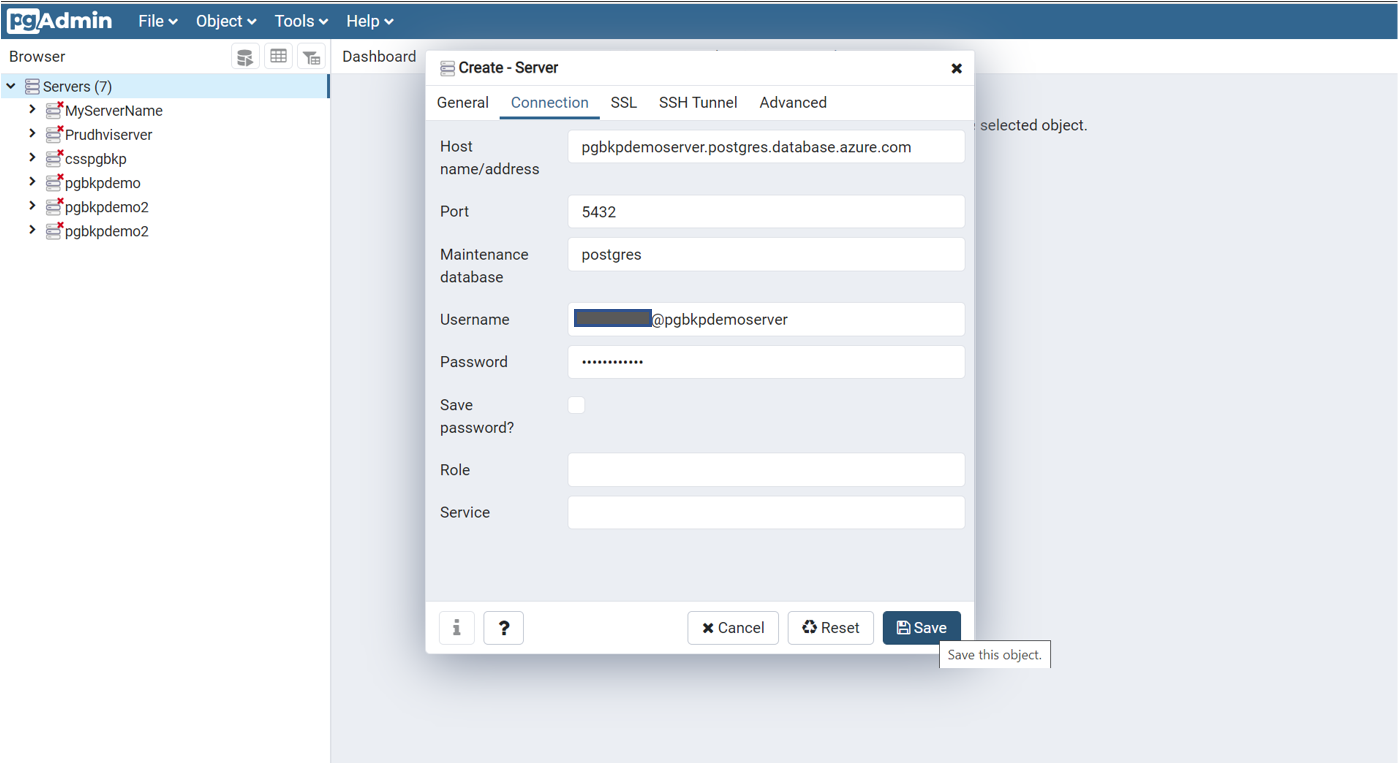The height and width of the screenshot is (764, 1398).
Task: Switch to the Advanced tab
Action: click(x=792, y=102)
